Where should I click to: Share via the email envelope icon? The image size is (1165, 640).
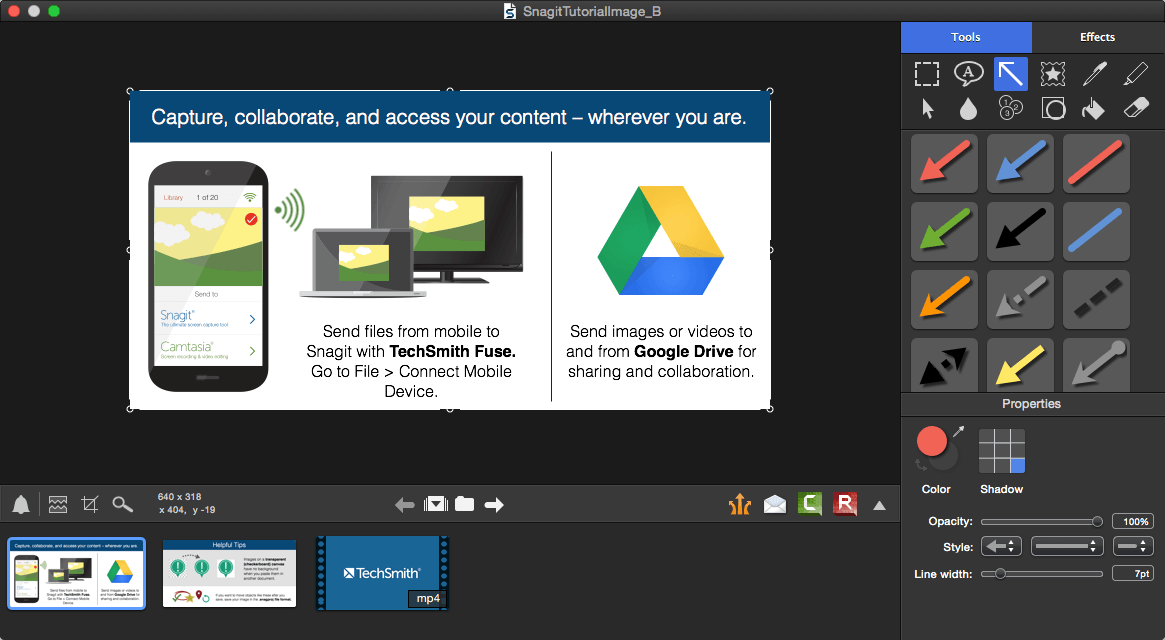click(x=775, y=505)
